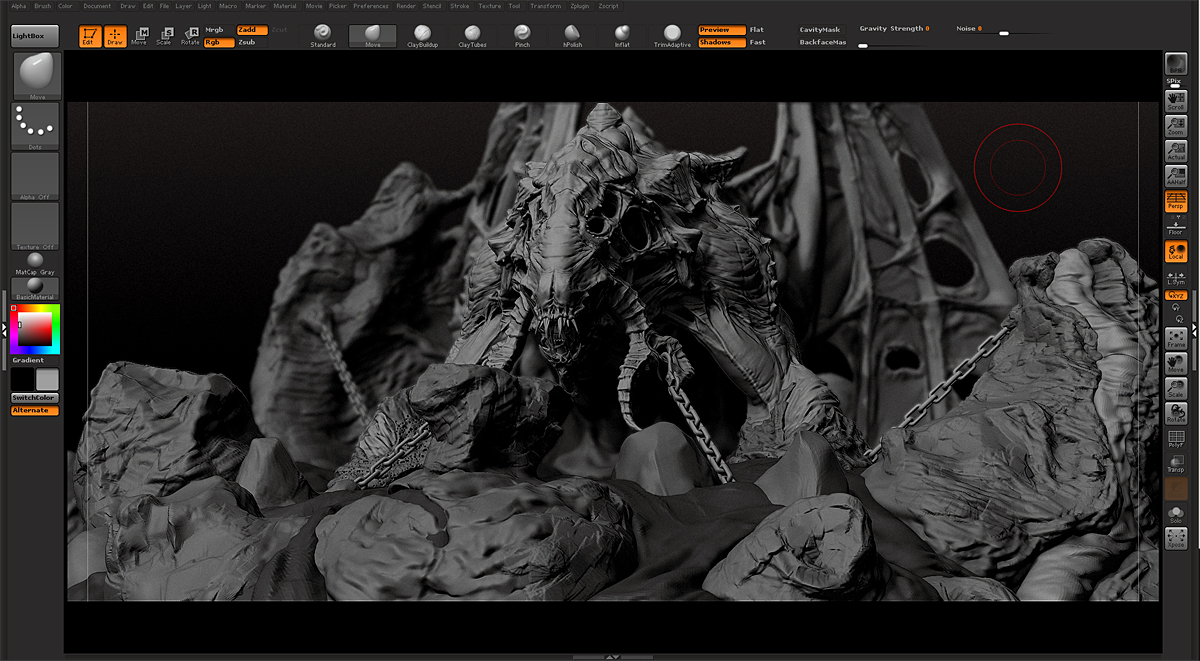Adjust the Noise slider

pyautogui.click(x=1003, y=30)
